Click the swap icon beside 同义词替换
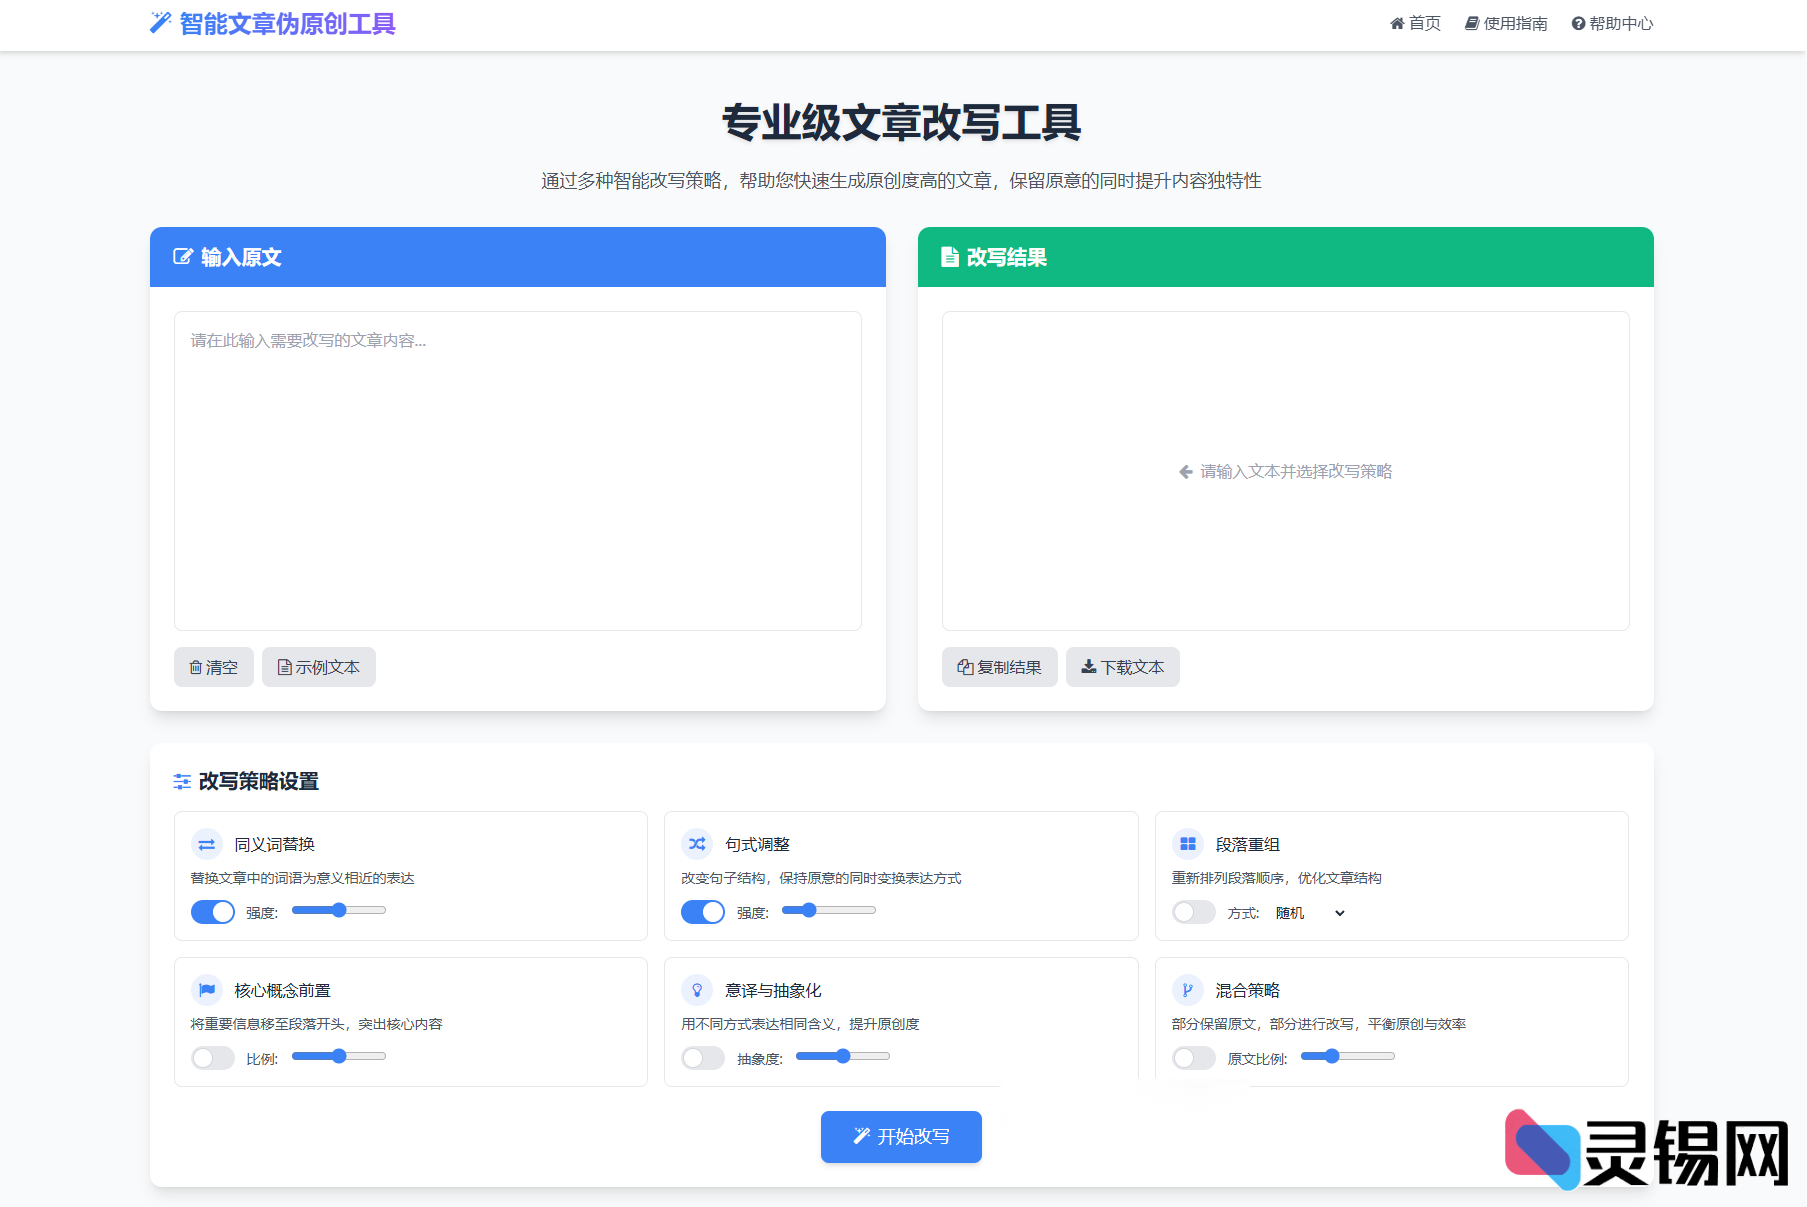The width and height of the screenshot is (1807, 1207). click(x=207, y=845)
